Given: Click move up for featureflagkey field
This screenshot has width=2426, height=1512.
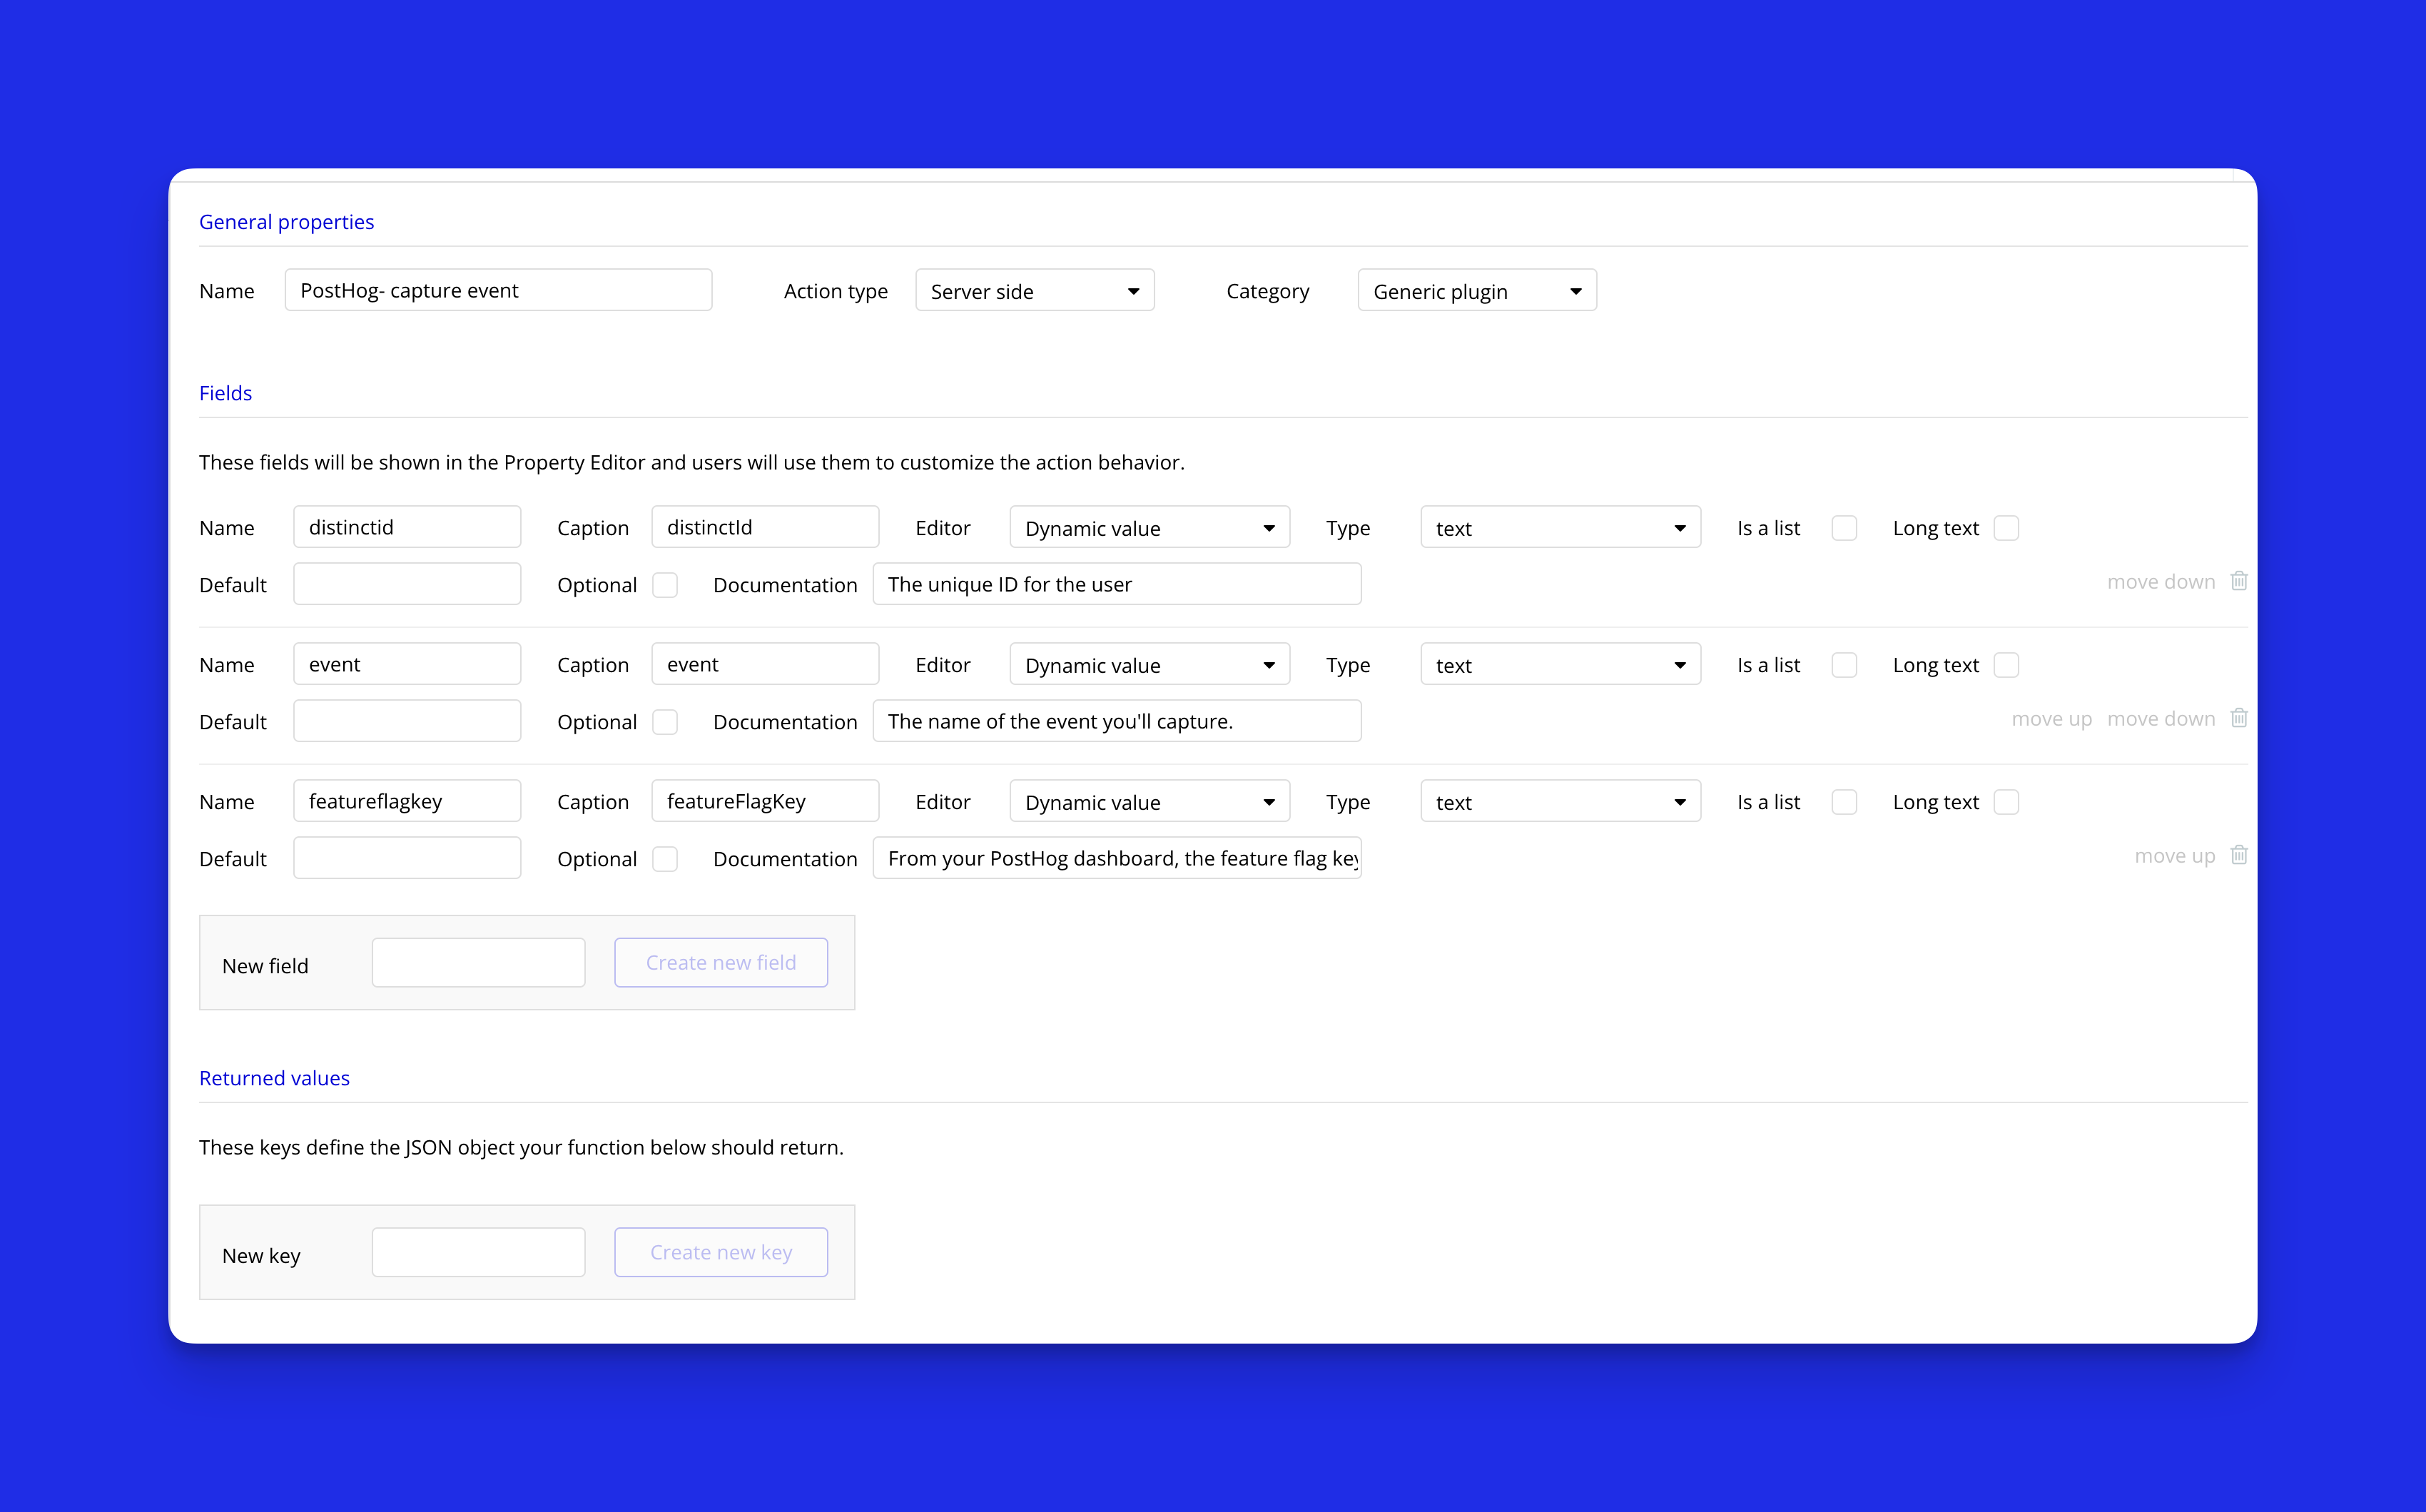Looking at the screenshot, I should pos(2174,856).
